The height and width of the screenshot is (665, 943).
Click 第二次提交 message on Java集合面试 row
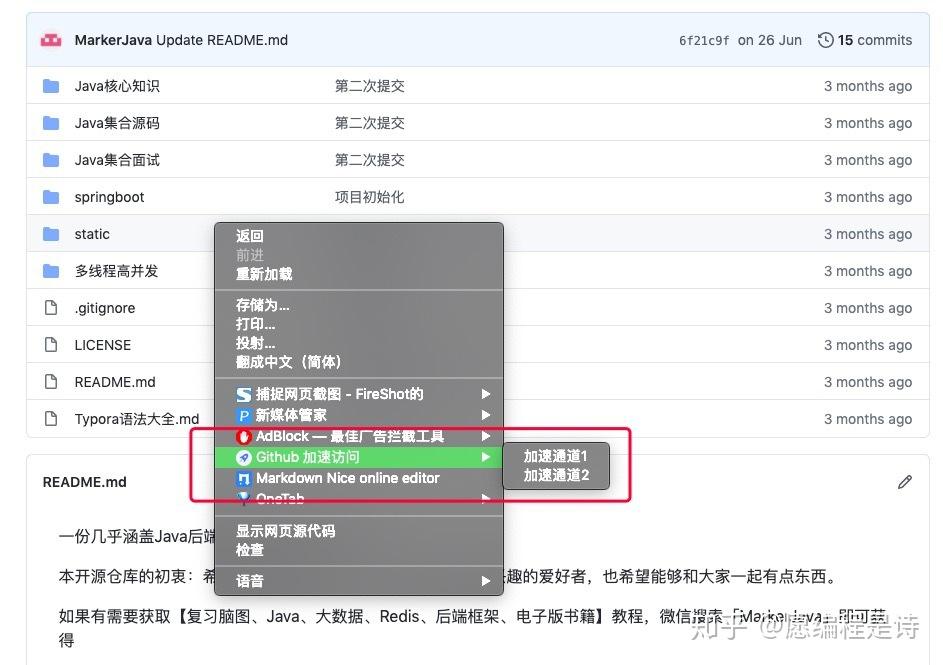[x=369, y=160]
